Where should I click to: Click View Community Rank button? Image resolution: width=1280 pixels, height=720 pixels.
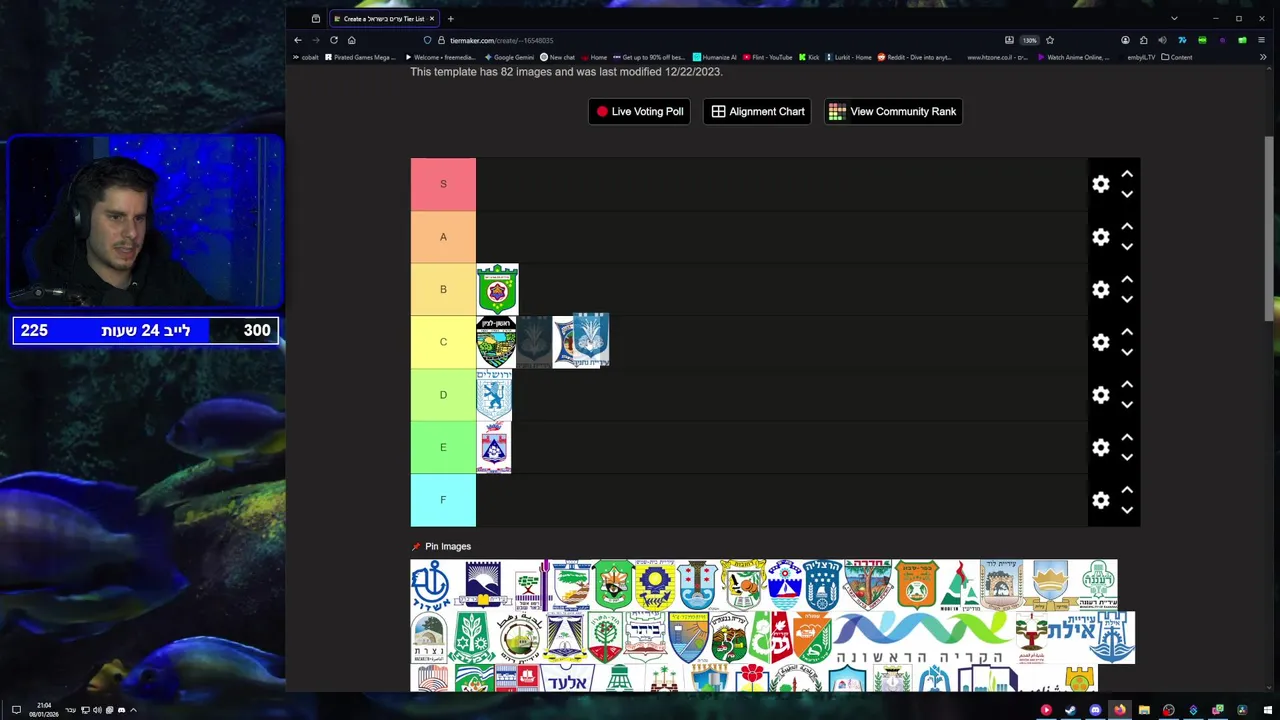893,111
